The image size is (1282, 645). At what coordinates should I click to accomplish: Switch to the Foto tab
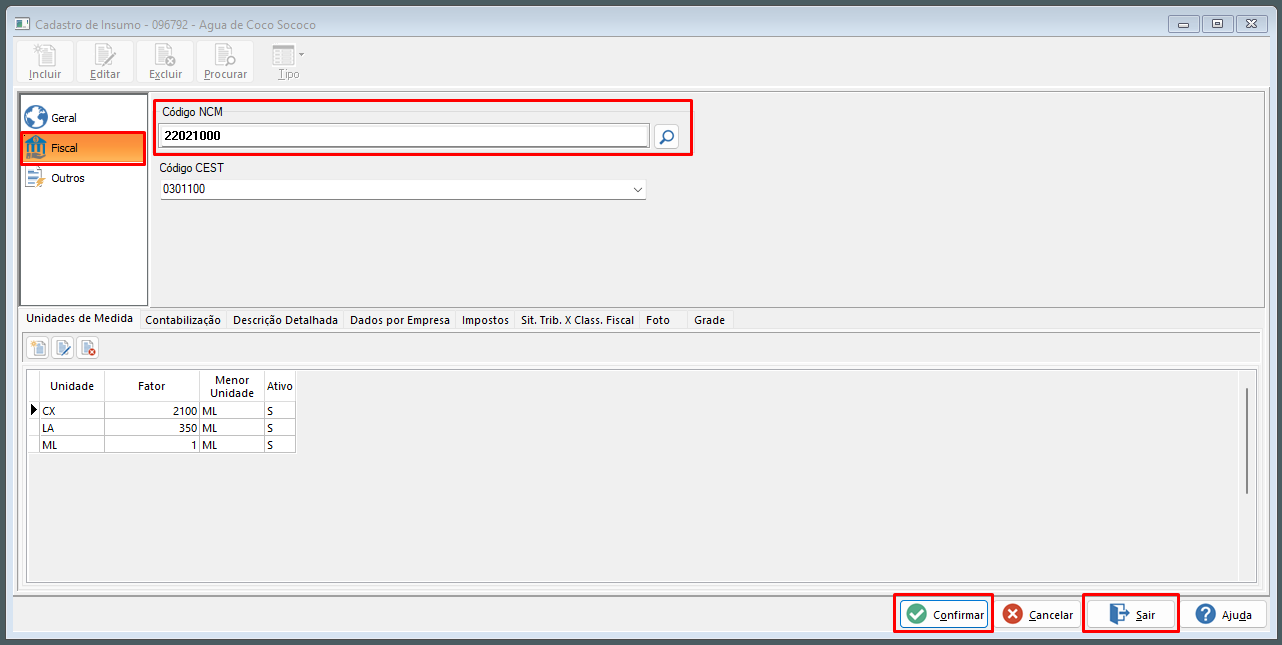[x=658, y=320]
